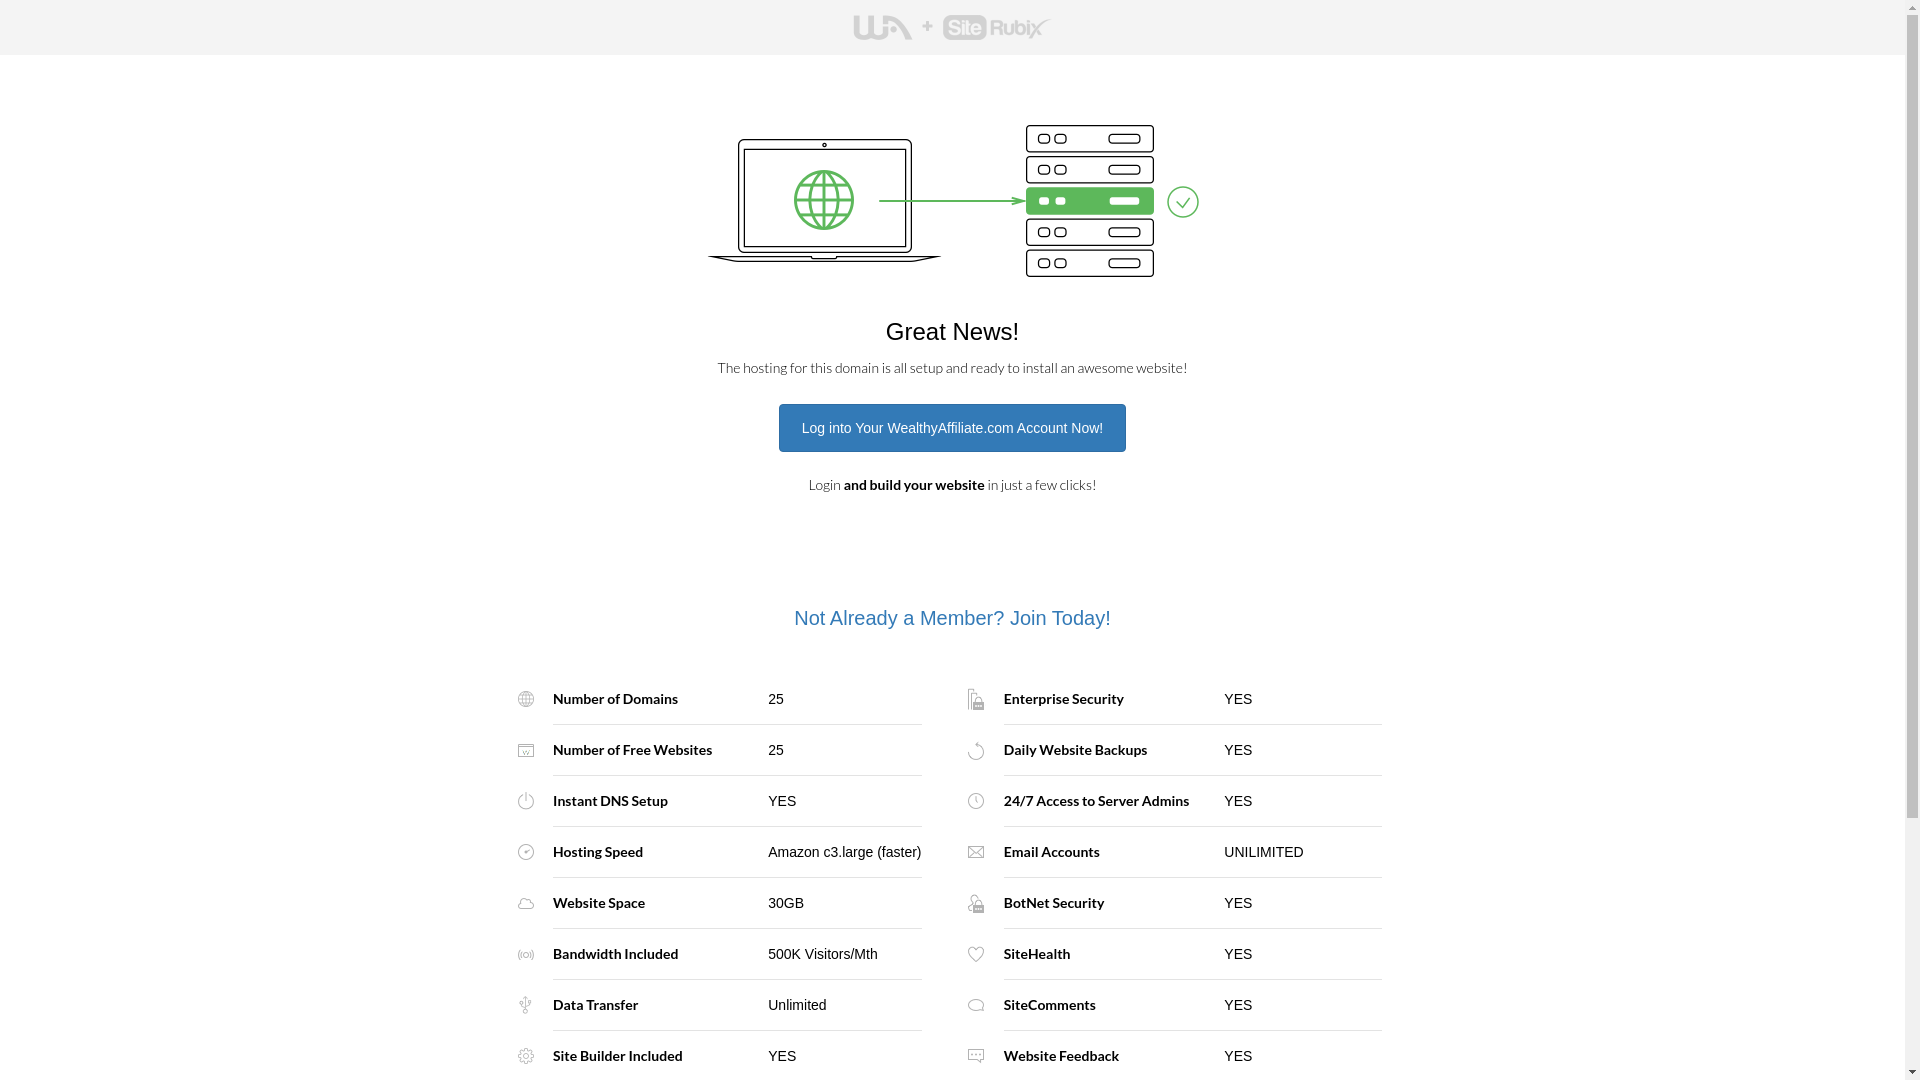This screenshot has height=1080, width=1920.
Task: Click the 'Website Feedback' label
Action: (x=1061, y=1056)
